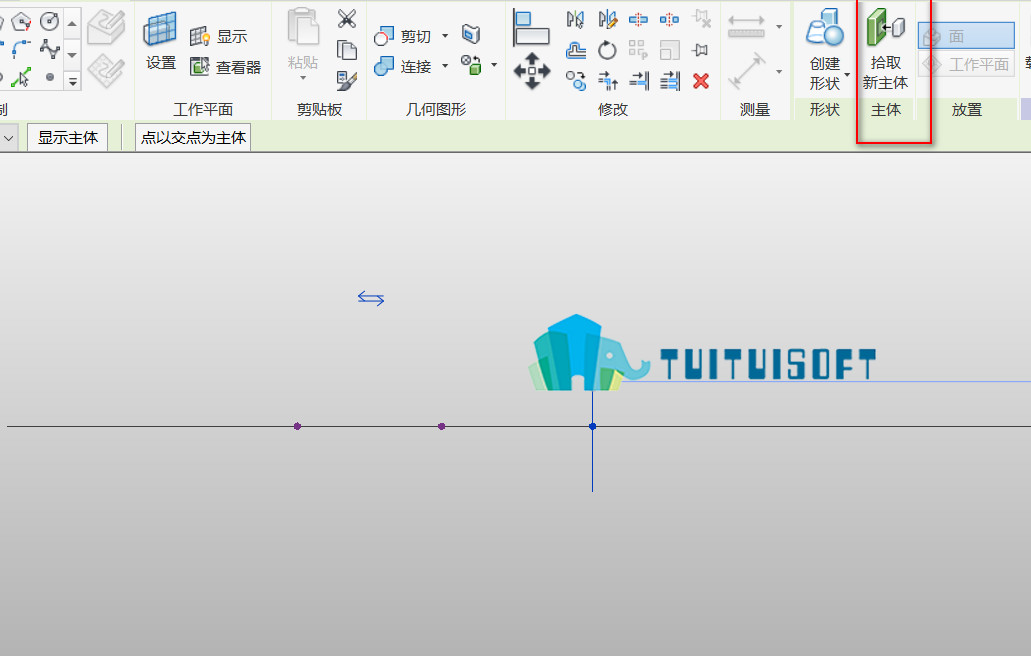This screenshot has height=656, width=1031.
Task: Select the Array tool
Action: 638,50
